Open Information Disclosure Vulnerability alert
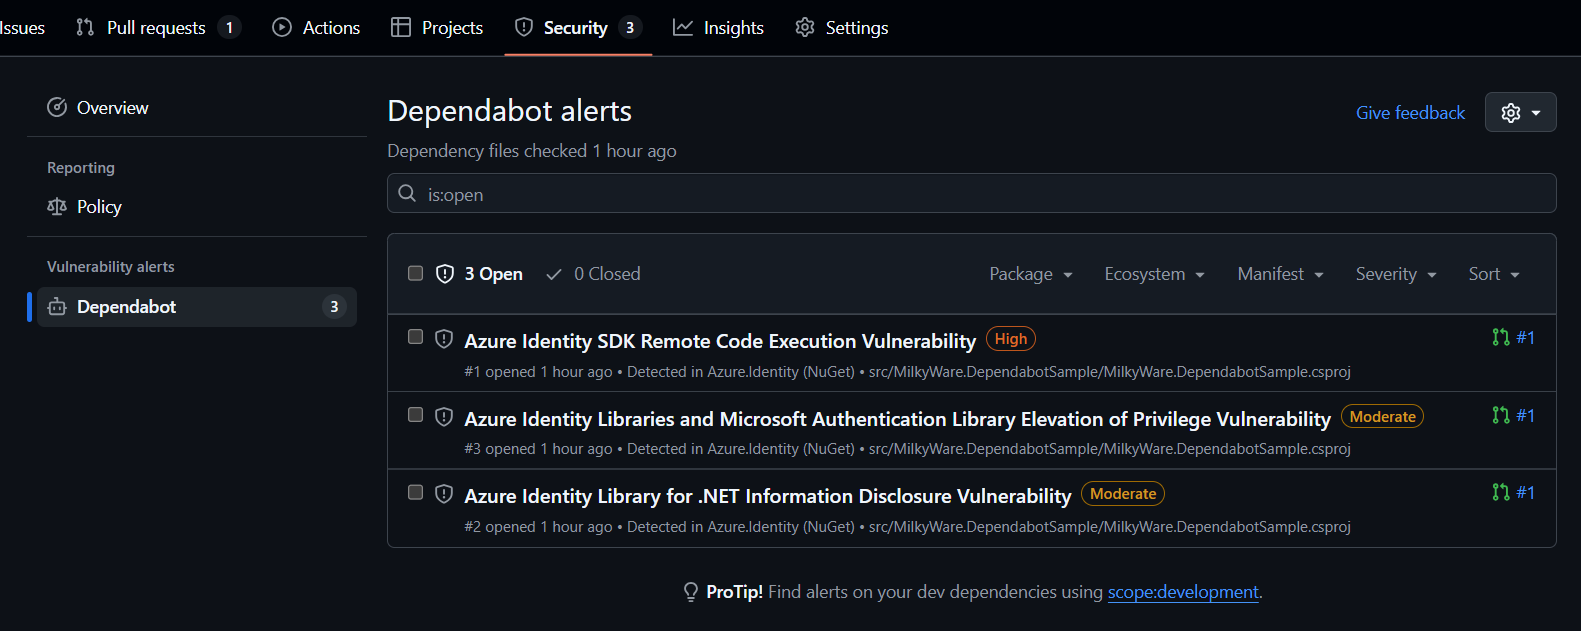The width and height of the screenshot is (1581, 631). 768,496
